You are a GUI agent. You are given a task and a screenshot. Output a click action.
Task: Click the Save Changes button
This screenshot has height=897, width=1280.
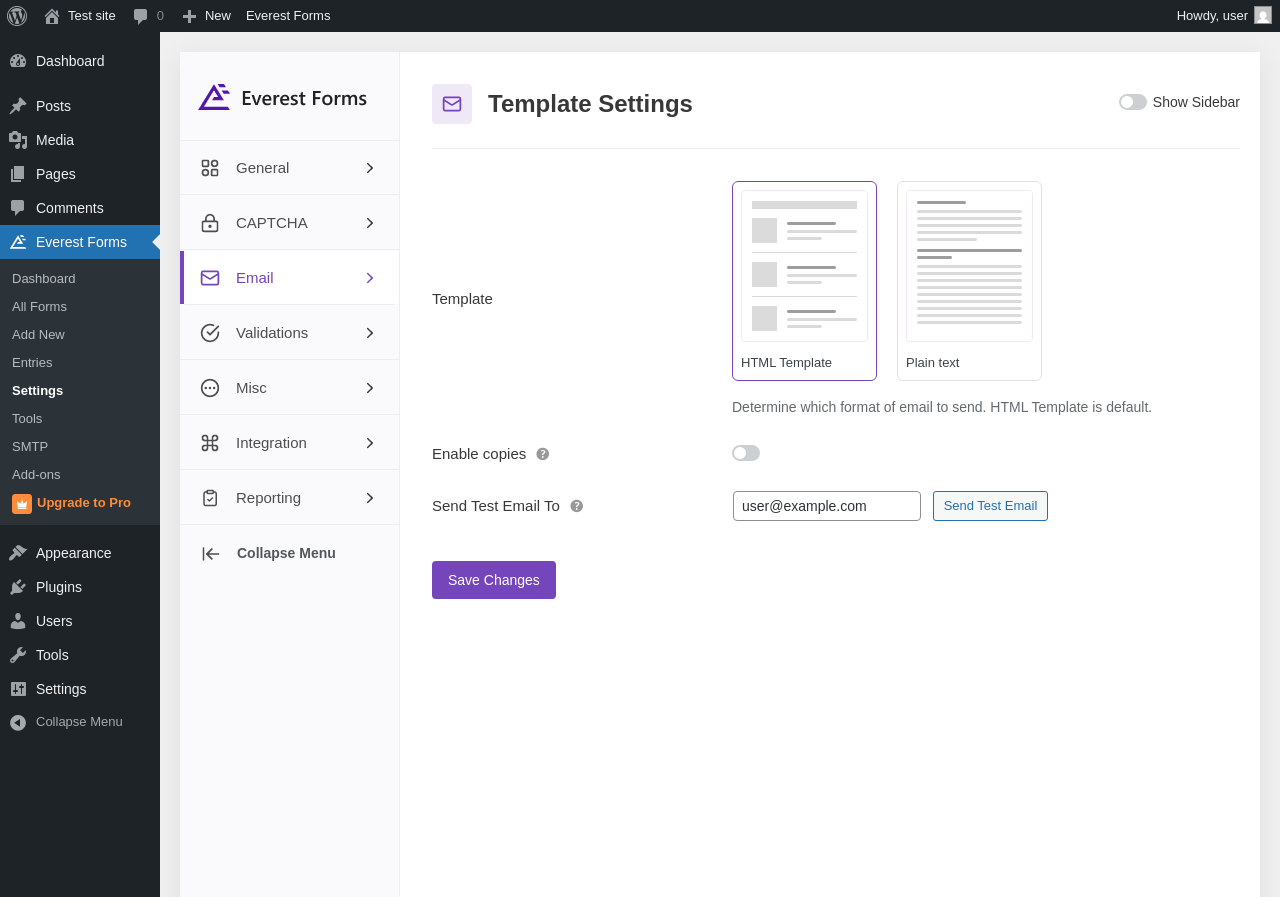tap(494, 580)
